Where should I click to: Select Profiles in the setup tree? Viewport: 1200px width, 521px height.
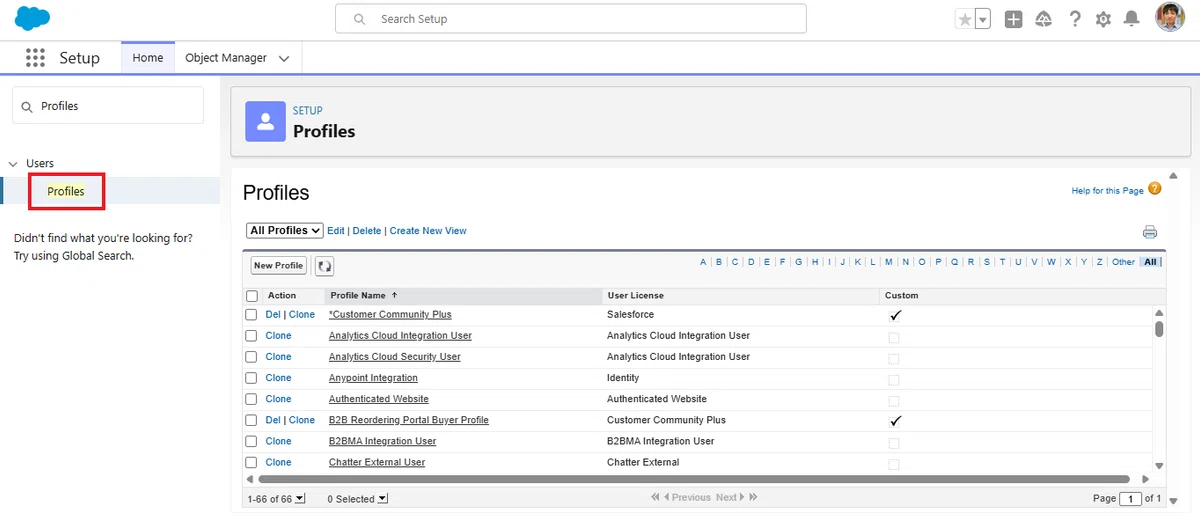66,191
